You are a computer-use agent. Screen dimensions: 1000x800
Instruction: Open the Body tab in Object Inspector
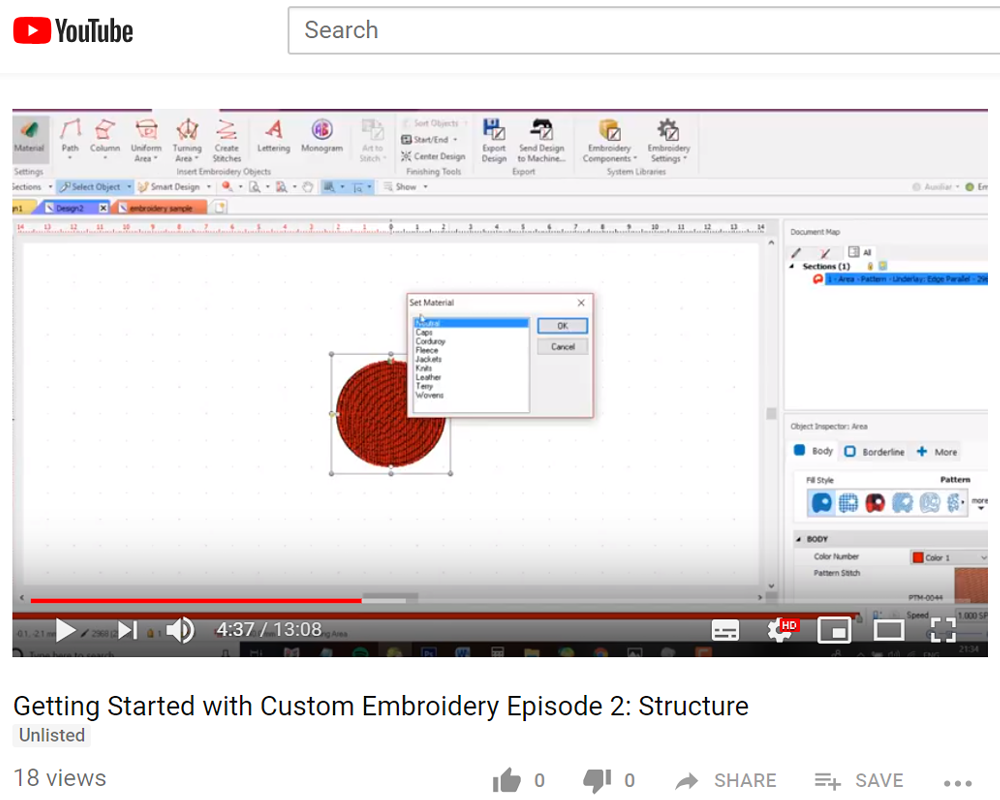(x=813, y=451)
